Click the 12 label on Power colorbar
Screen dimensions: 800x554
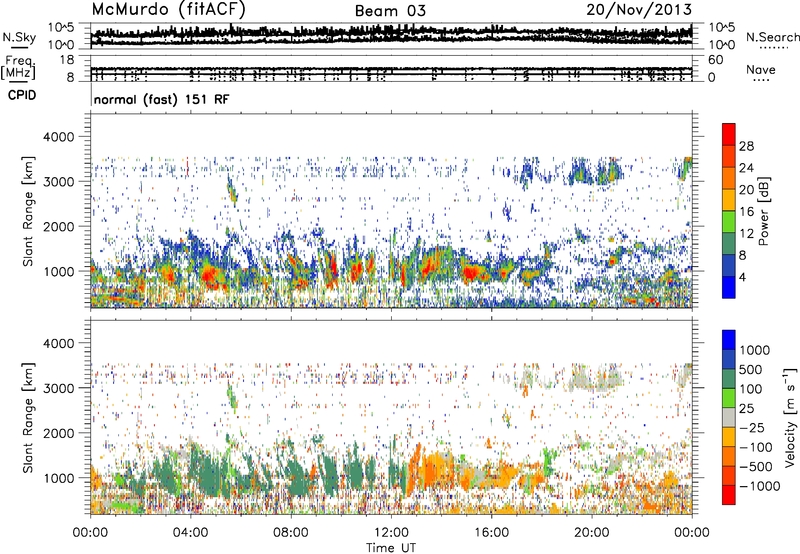tap(746, 234)
